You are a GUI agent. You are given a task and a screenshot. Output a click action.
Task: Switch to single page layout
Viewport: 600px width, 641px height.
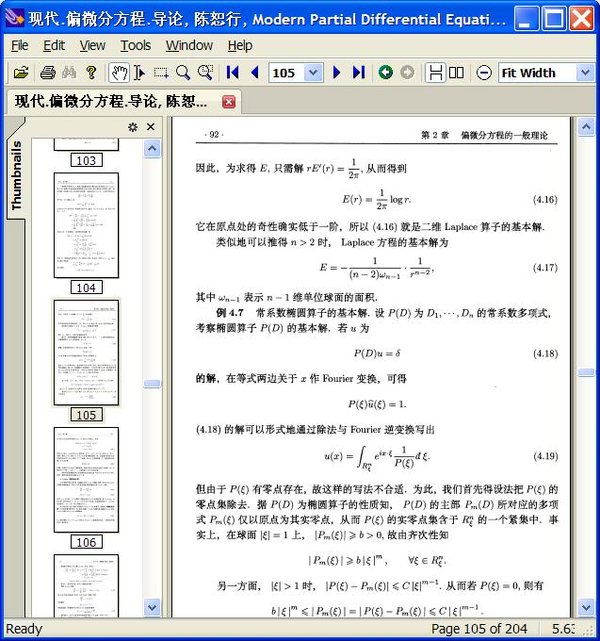coord(436,73)
